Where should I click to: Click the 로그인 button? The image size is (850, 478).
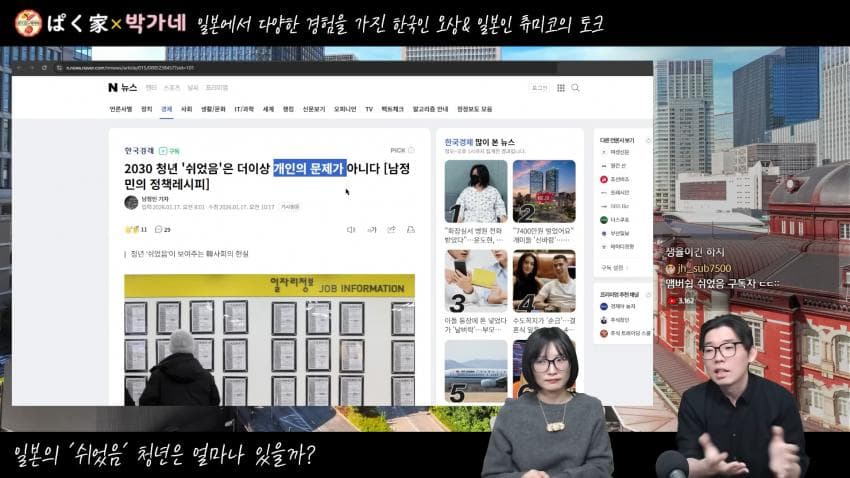click(539, 88)
